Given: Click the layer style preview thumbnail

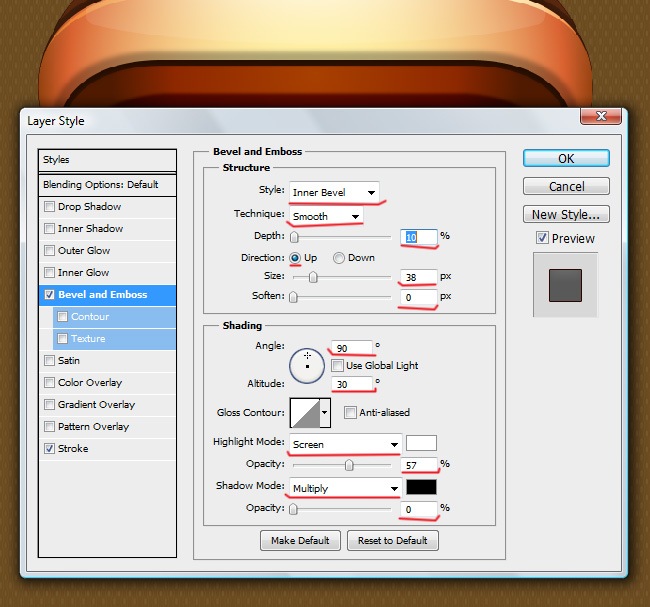Looking at the screenshot, I should [x=565, y=285].
